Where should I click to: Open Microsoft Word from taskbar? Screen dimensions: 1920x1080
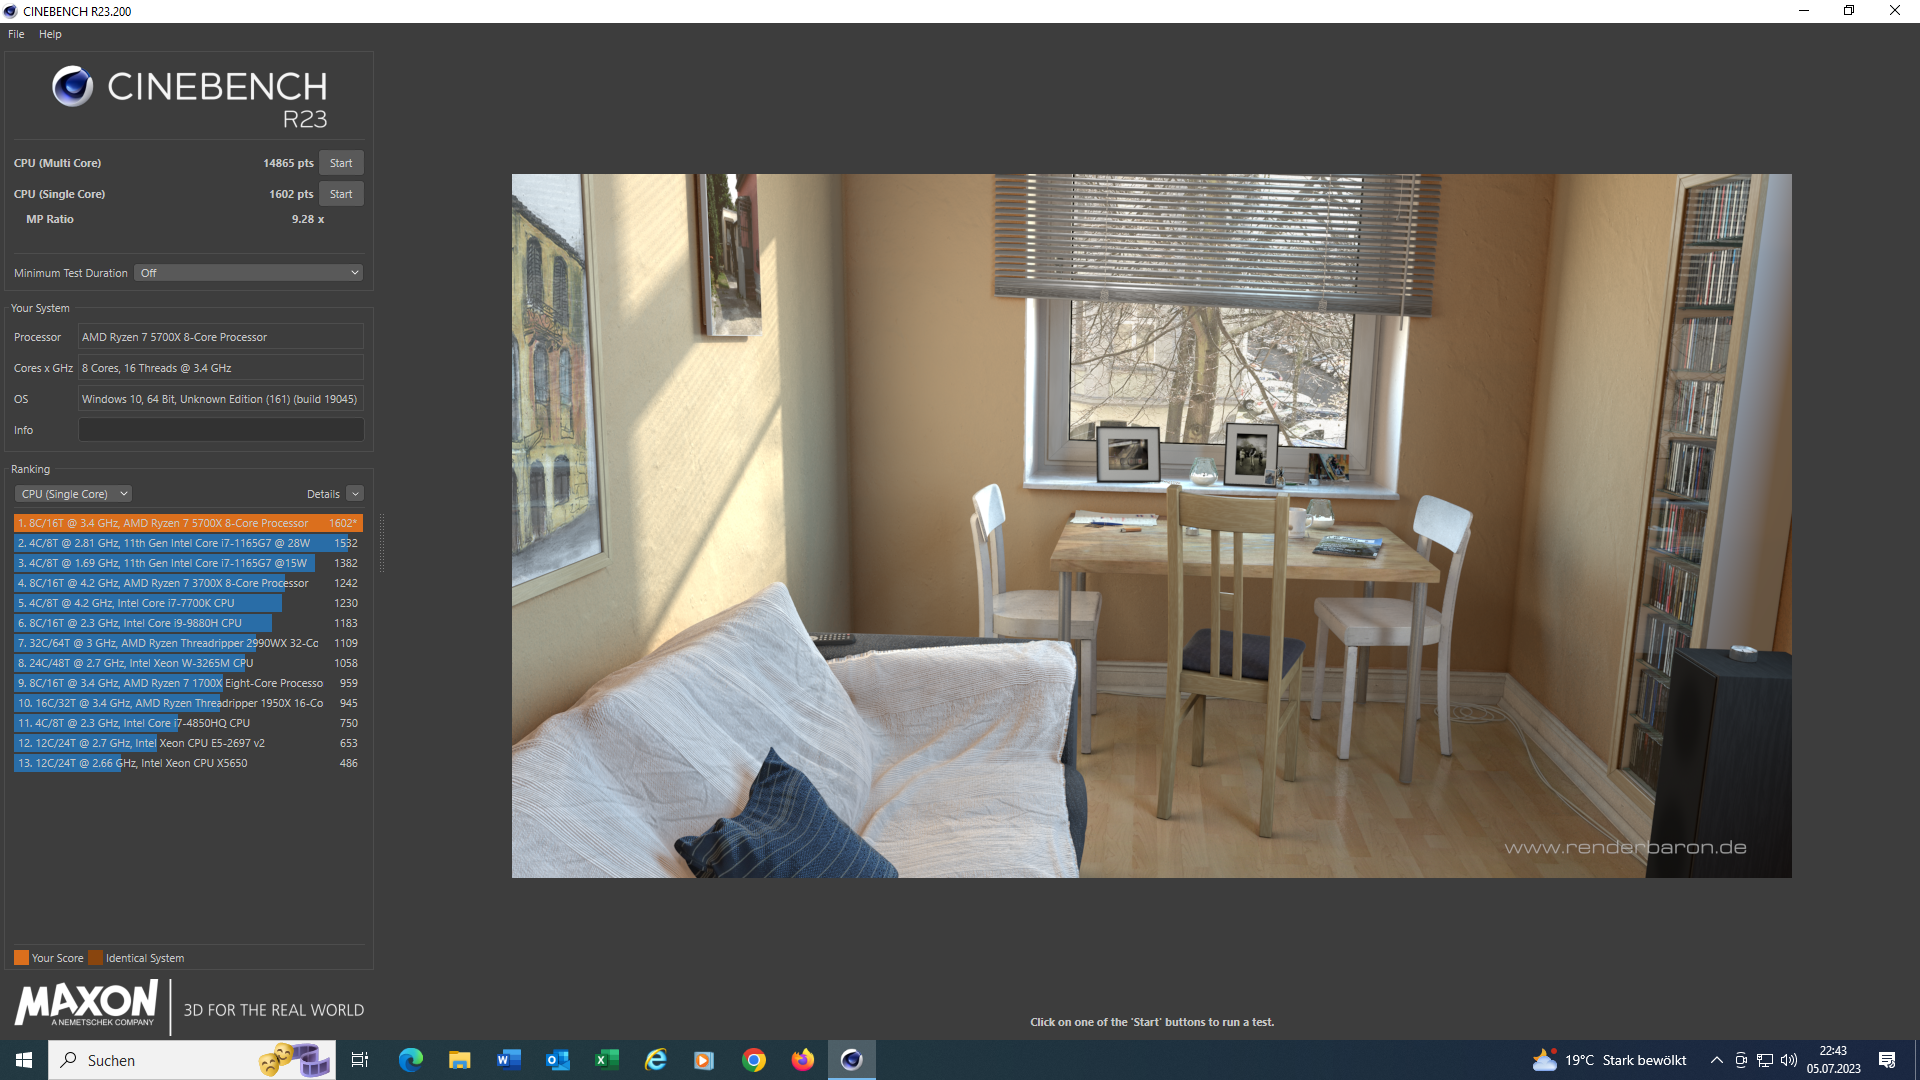click(x=508, y=1060)
